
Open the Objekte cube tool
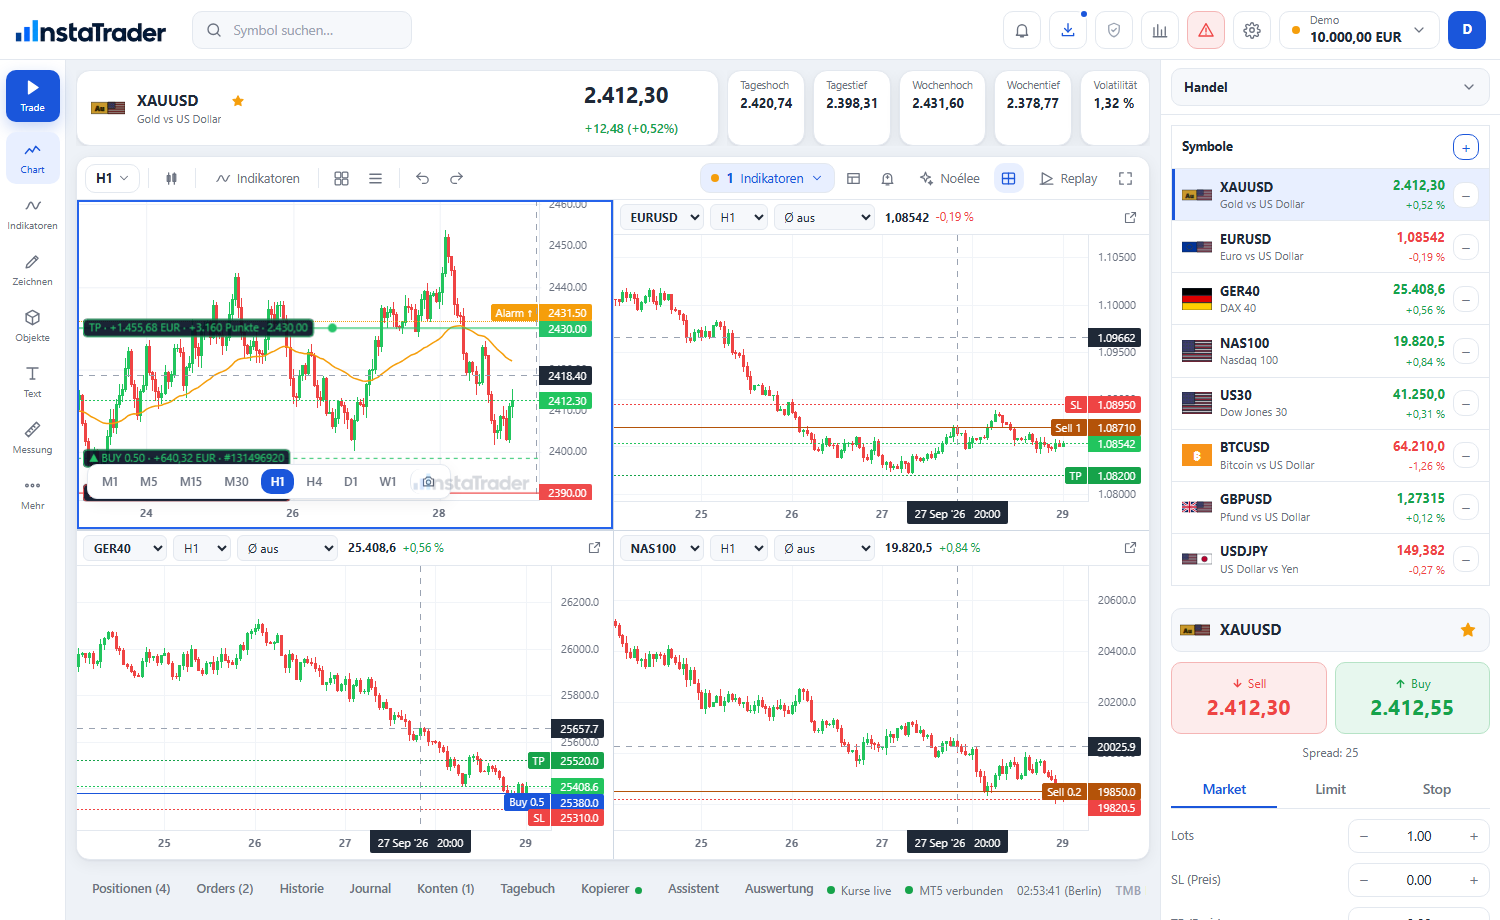coord(33,325)
